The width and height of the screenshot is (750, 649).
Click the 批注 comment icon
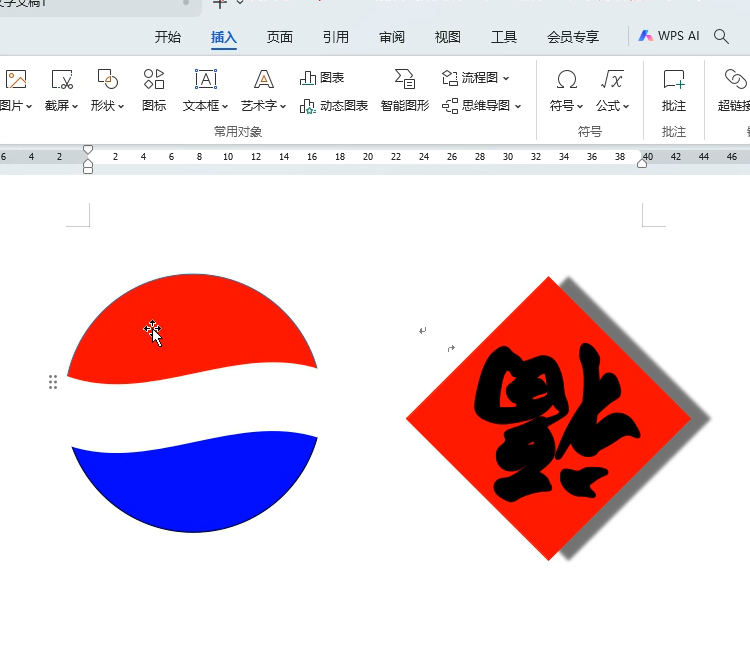coord(674,79)
